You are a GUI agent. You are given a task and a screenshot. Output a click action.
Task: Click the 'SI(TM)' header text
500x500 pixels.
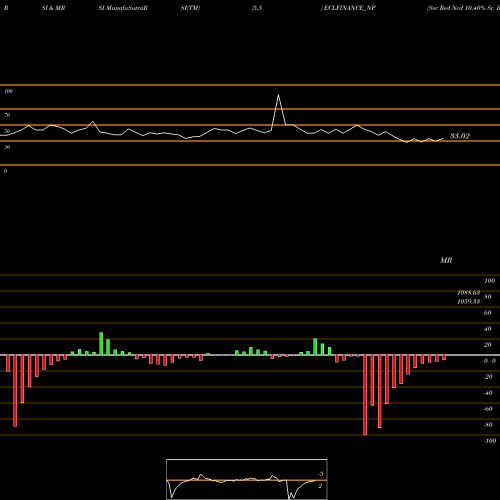pyautogui.click(x=190, y=8)
